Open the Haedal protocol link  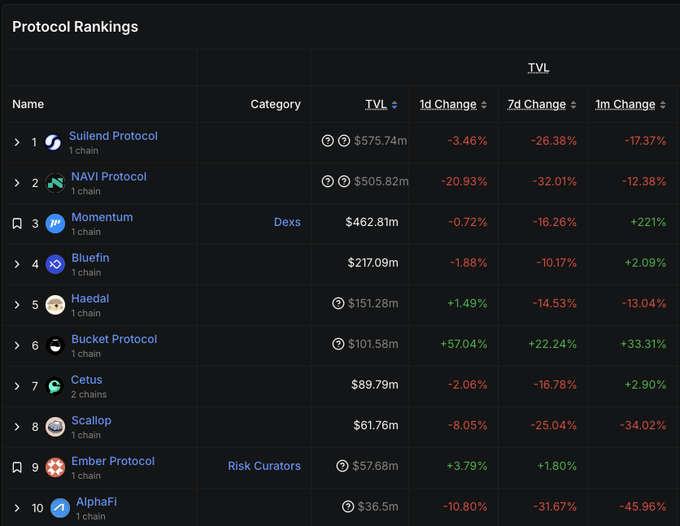tap(90, 298)
